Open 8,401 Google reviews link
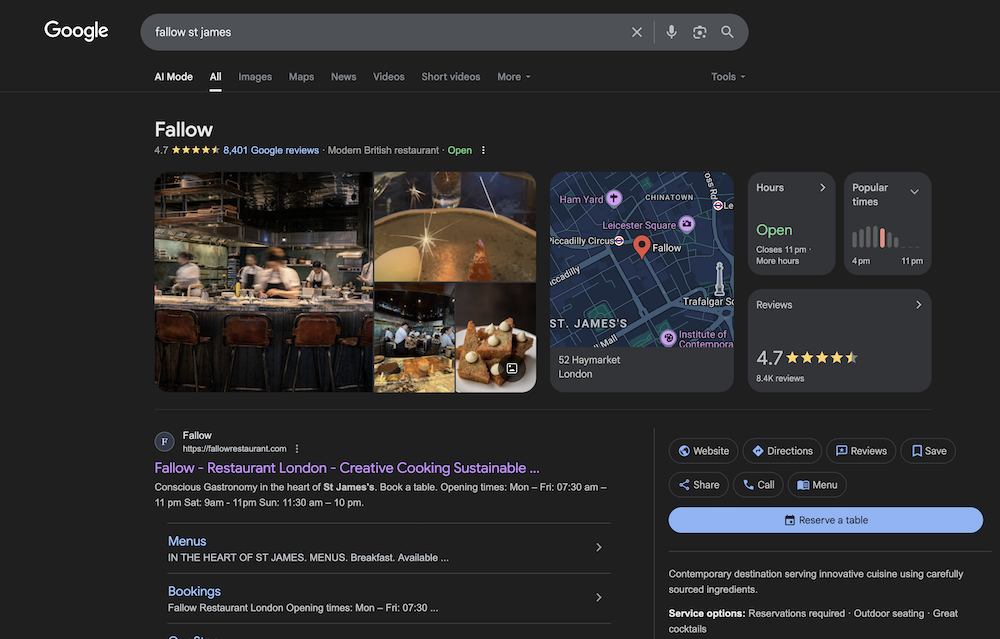1000x639 pixels. coord(271,150)
